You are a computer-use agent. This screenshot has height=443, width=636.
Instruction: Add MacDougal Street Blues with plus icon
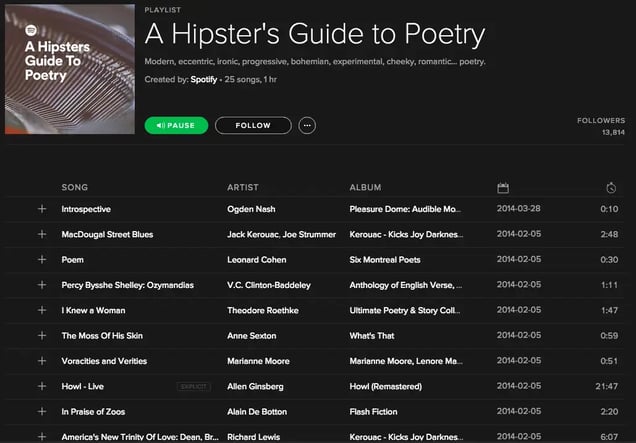42,234
